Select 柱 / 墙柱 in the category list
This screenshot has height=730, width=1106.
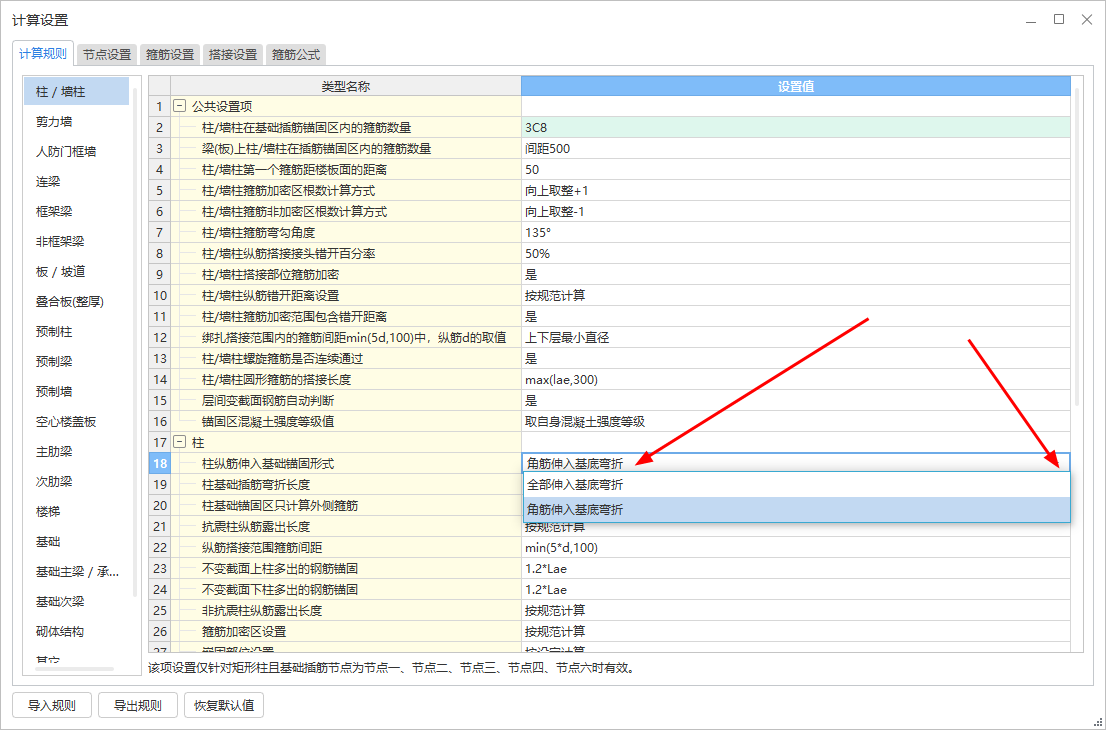coord(77,92)
